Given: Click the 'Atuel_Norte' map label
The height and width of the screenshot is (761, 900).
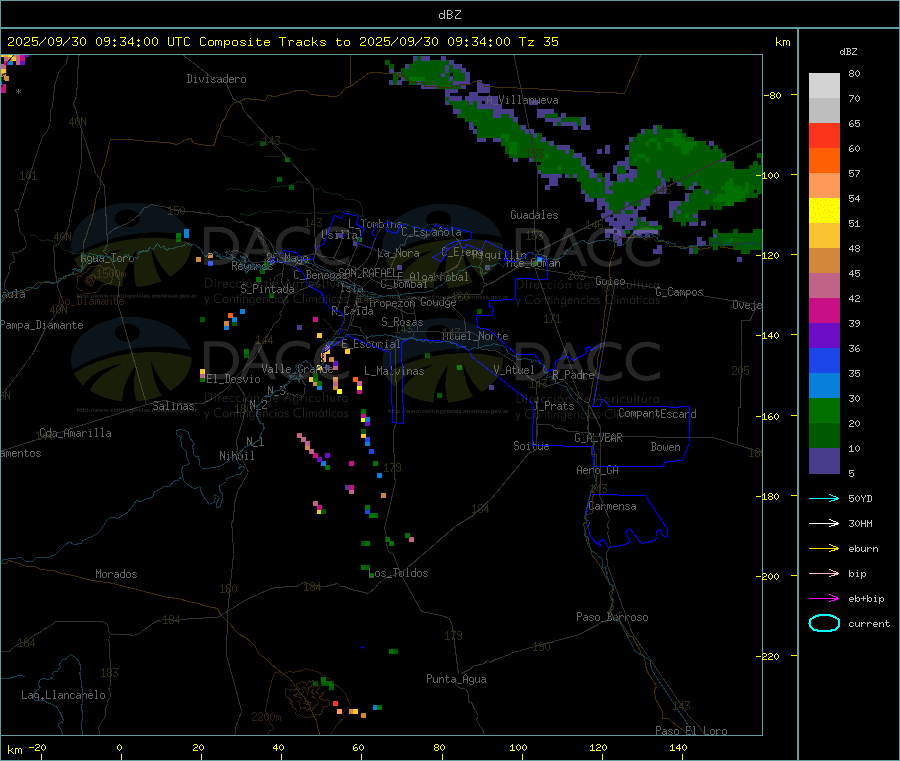Looking at the screenshot, I should [x=475, y=336].
